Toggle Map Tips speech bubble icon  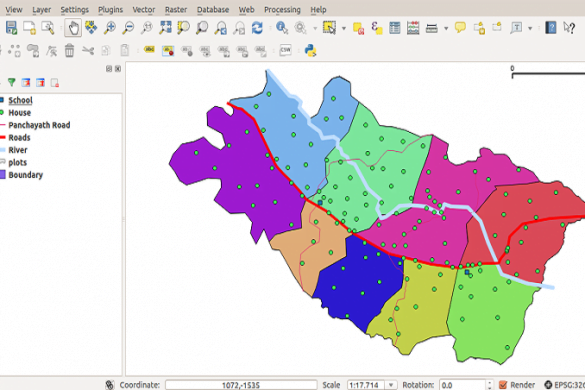[x=460, y=28]
